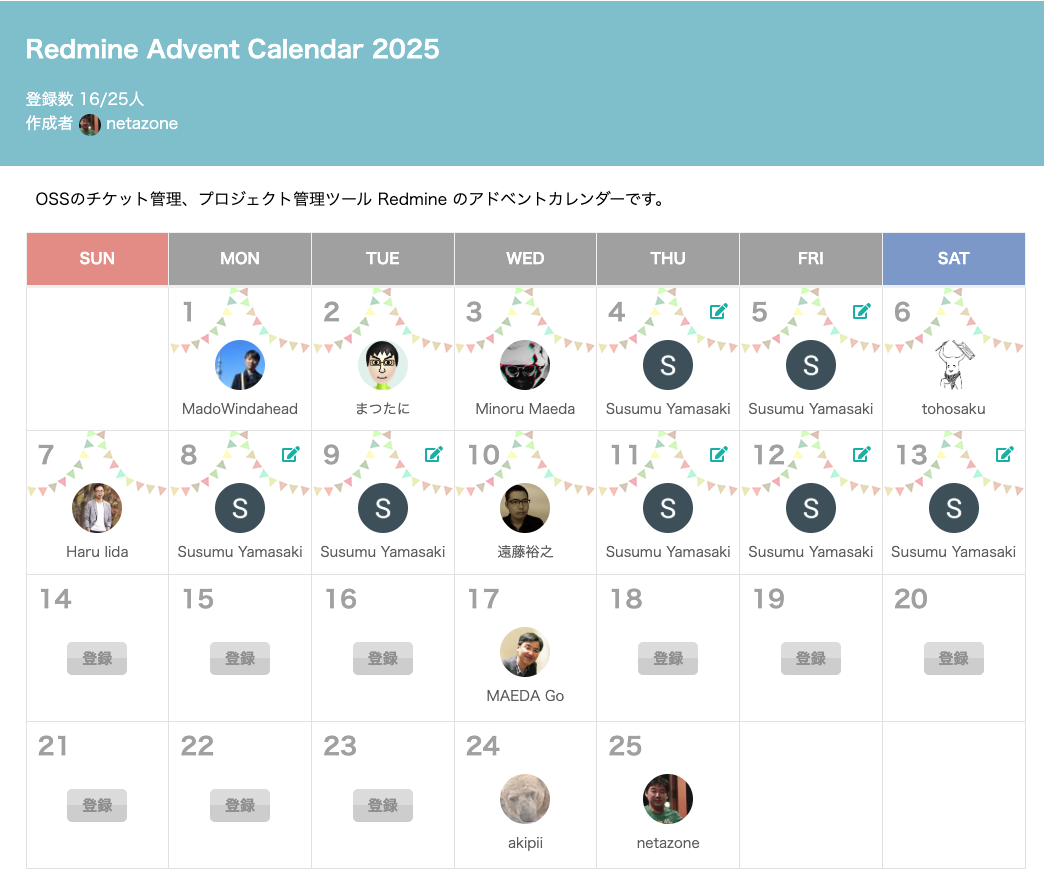
Task: Click the edit icon on day 12
Action: (862, 454)
